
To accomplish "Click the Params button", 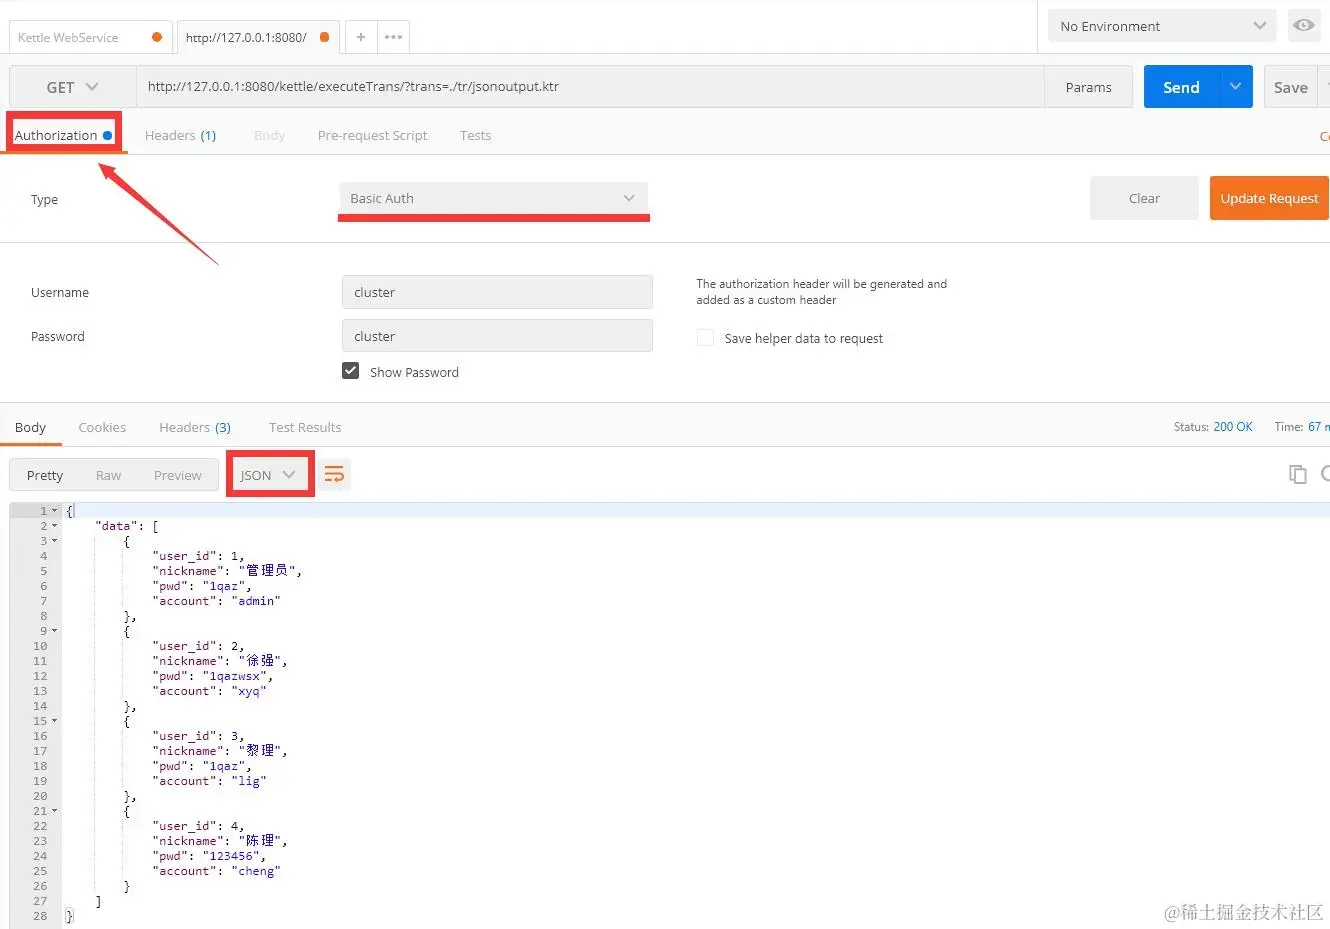I will (1088, 87).
